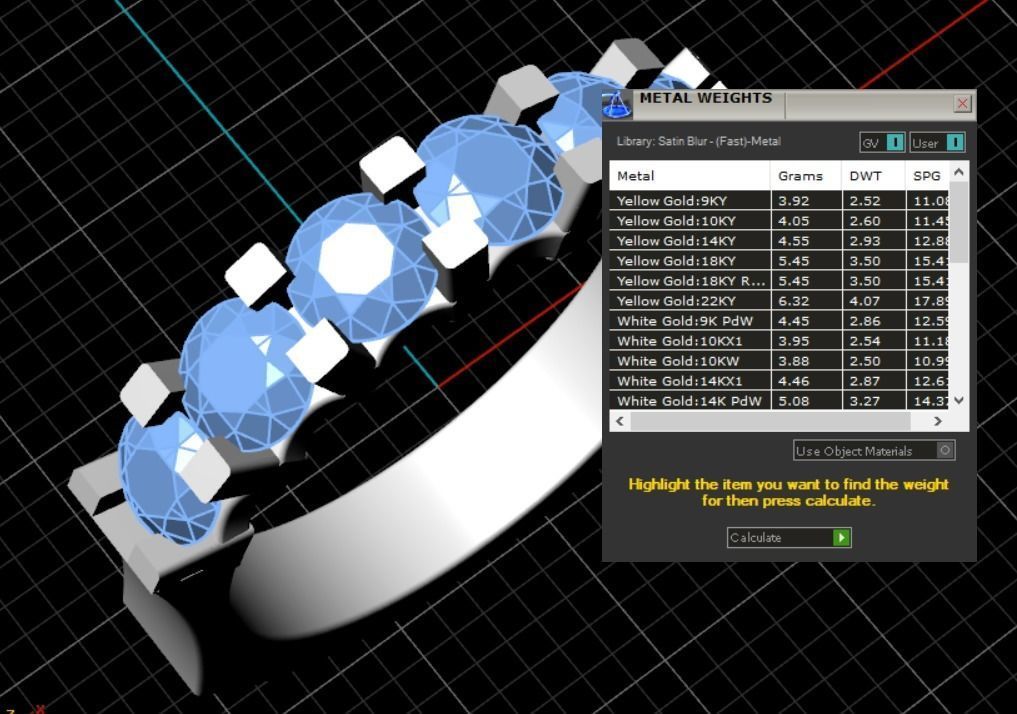Select the White Gold:10KW row
This screenshot has height=714, width=1017.
pyautogui.click(x=779, y=361)
